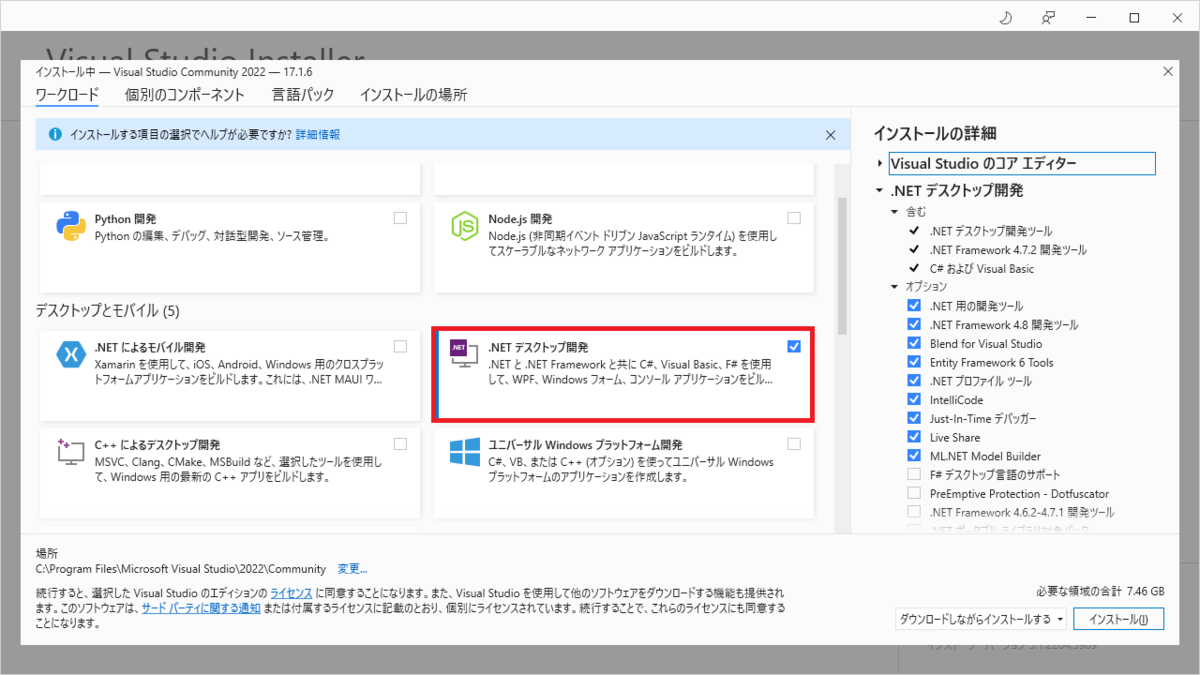Click the .NET desktop development workload icon

click(x=464, y=354)
